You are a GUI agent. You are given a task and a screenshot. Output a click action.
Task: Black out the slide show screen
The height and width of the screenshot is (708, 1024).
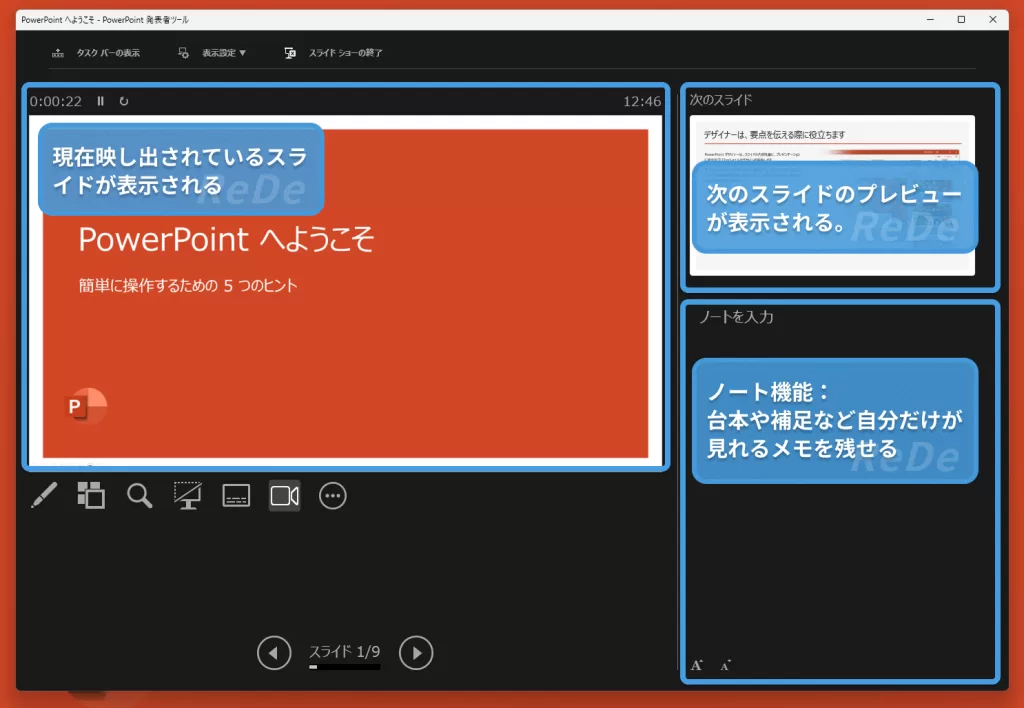(188, 495)
